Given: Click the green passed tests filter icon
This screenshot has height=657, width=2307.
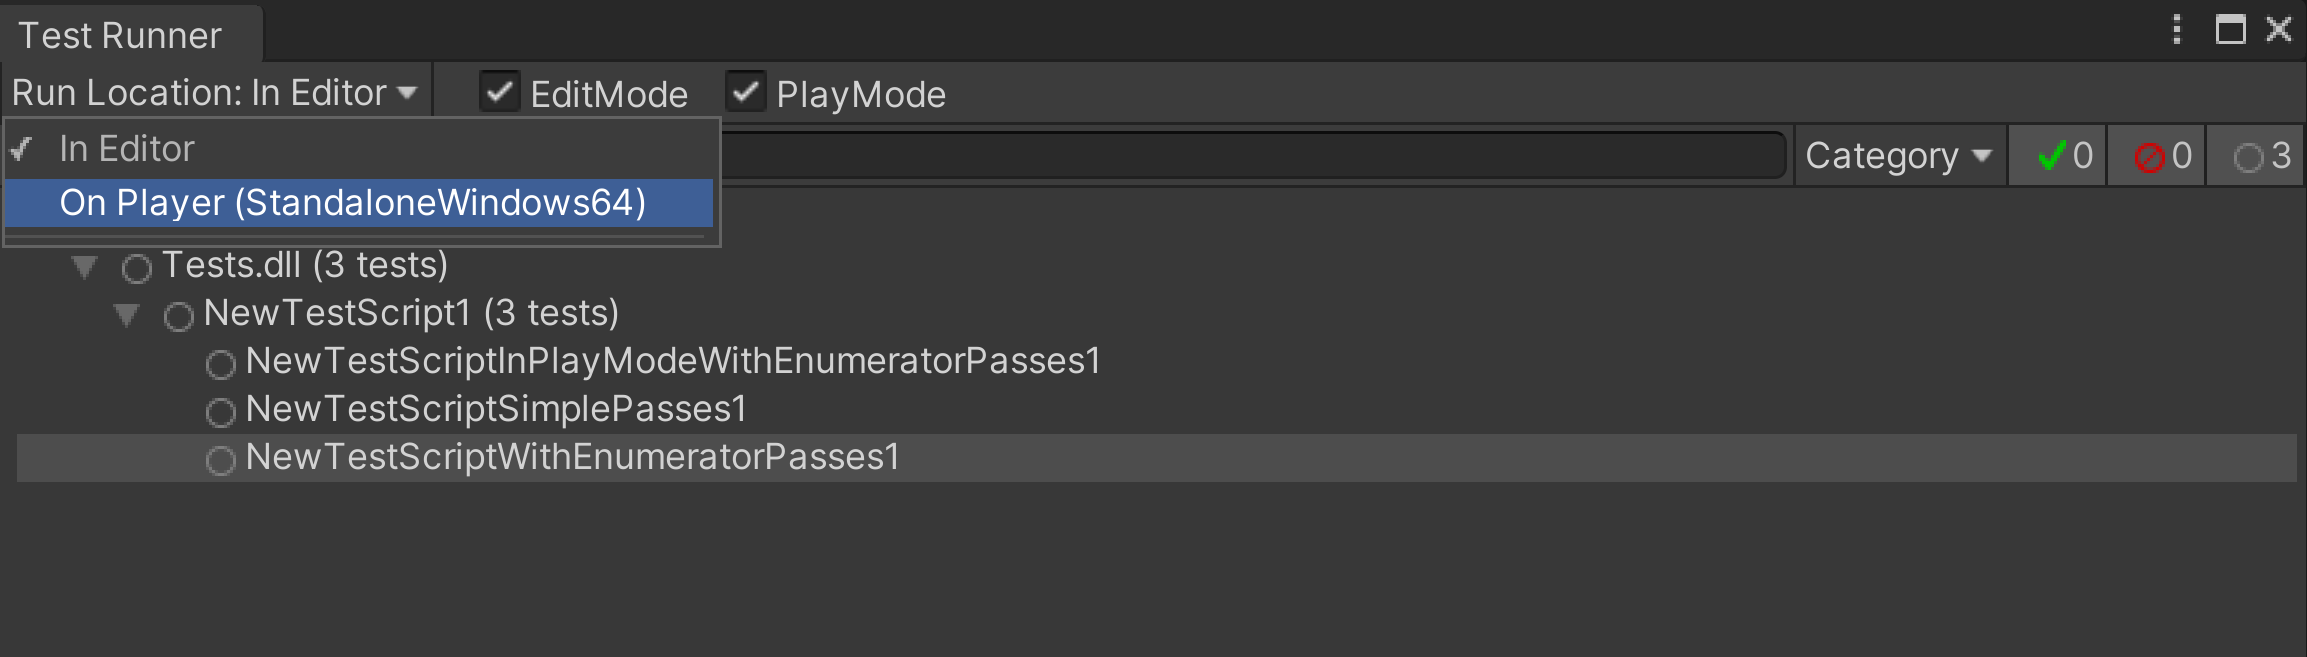Looking at the screenshot, I should tap(2052, 156).
